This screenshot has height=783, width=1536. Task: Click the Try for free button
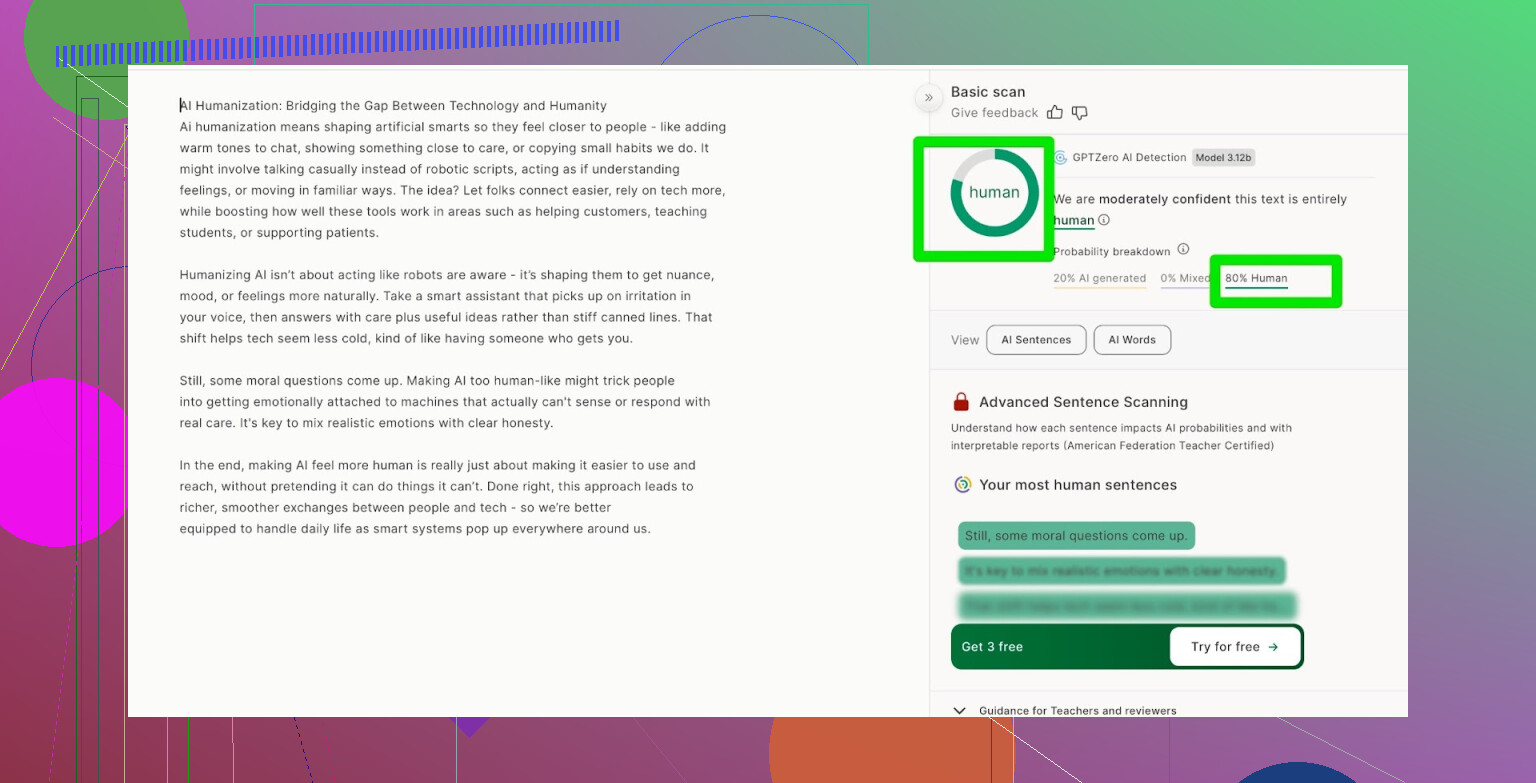(x=1235, y=647)
